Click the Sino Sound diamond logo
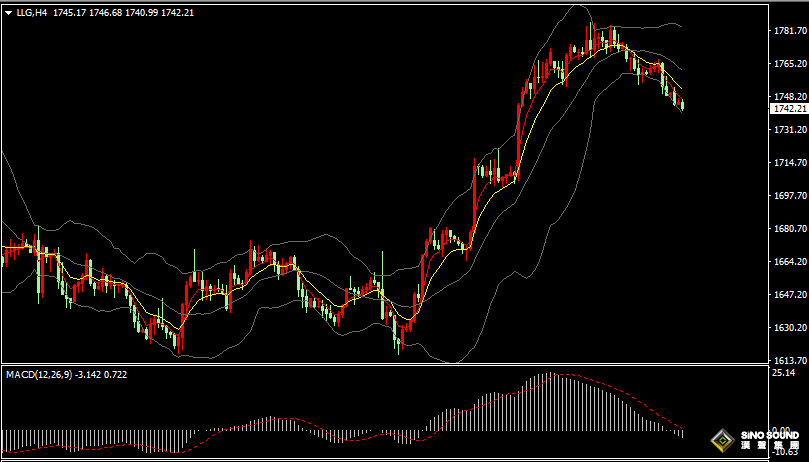Viewport: 809px width, 462px height. click(x=722, y=440)
